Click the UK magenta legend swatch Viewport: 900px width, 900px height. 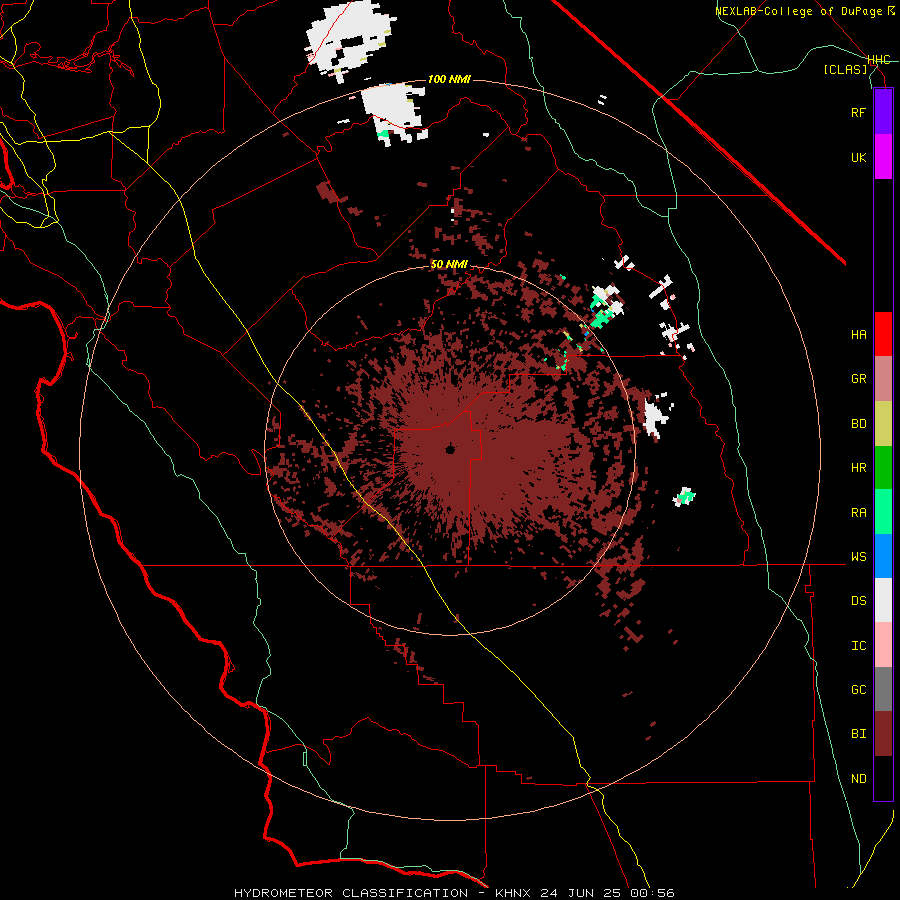tap(883, 157)
